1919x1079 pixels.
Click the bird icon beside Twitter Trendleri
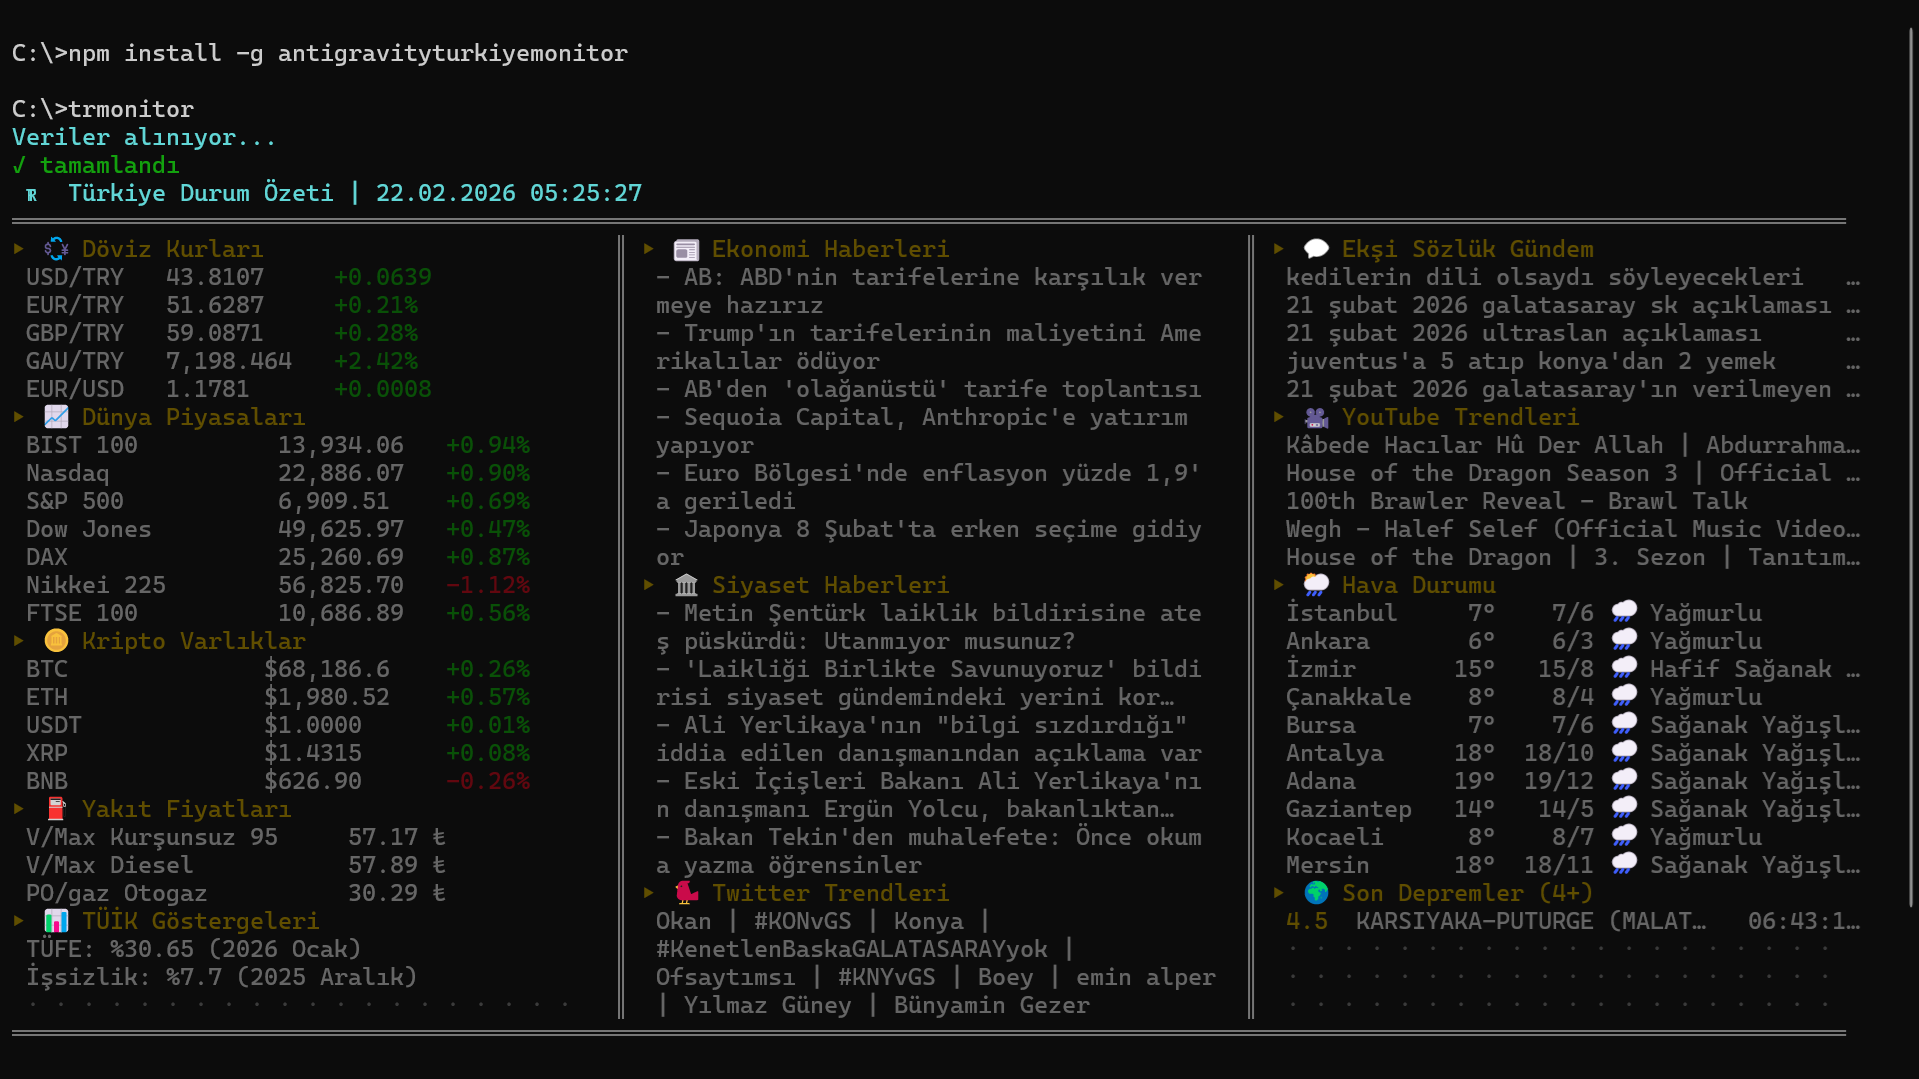click(x=686, y=893)
